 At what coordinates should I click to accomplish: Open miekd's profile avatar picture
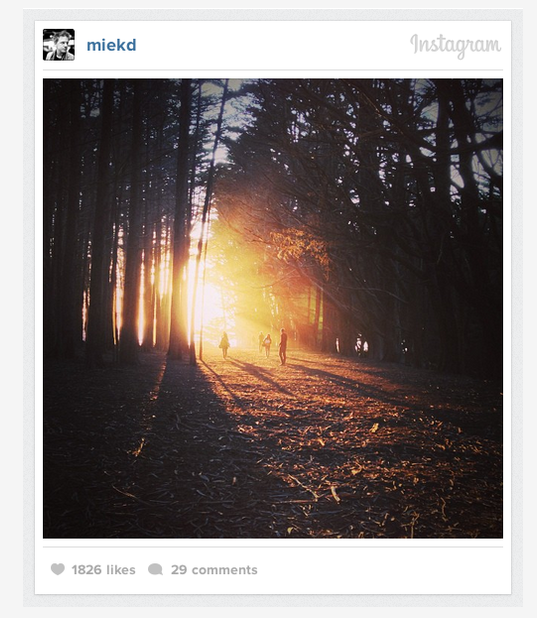click(x=59, y=45)
